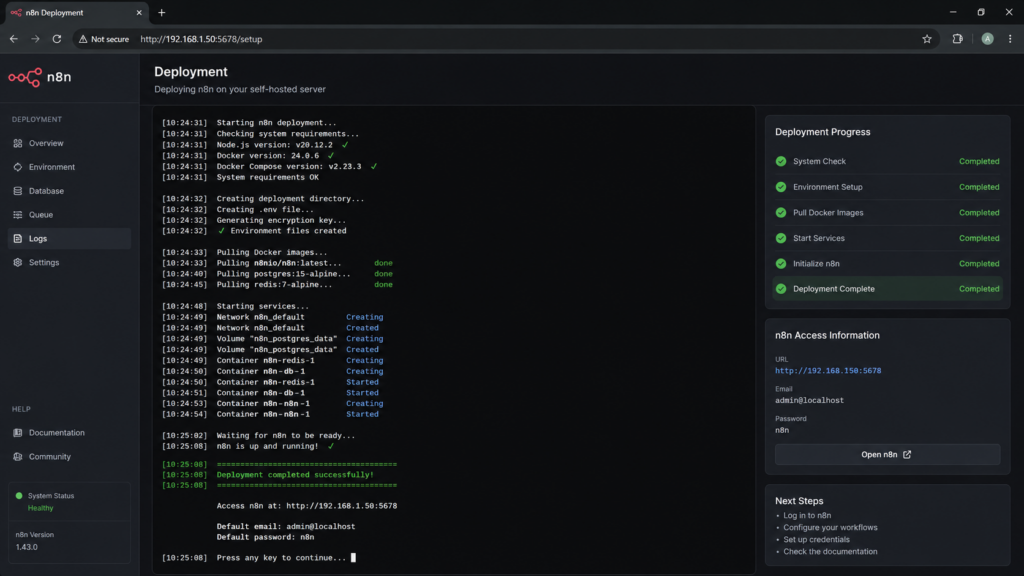1024x576 pixels.
Task: Open the Environment sidebar item
Action: tap(69, 167)
